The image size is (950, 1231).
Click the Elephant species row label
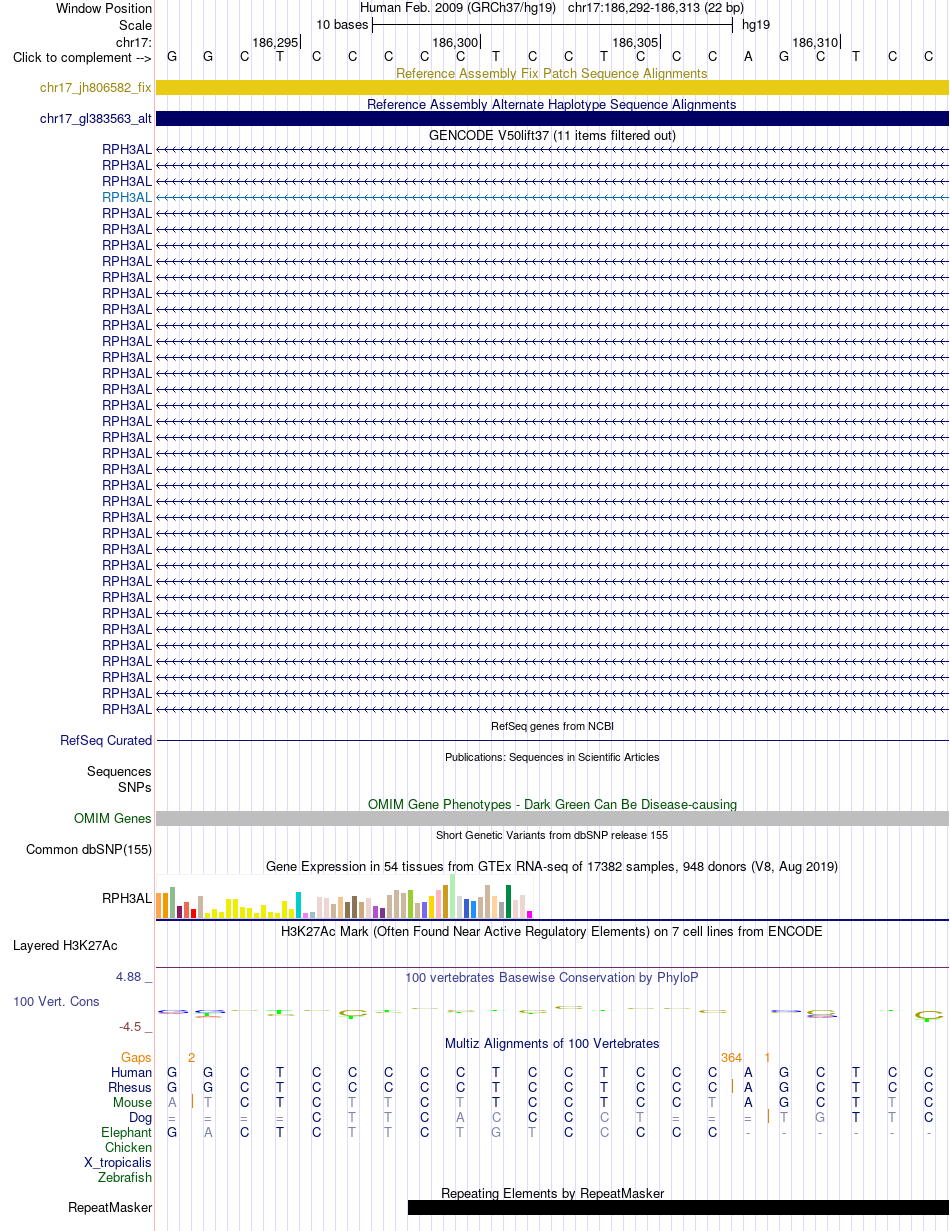point(126,1133)
